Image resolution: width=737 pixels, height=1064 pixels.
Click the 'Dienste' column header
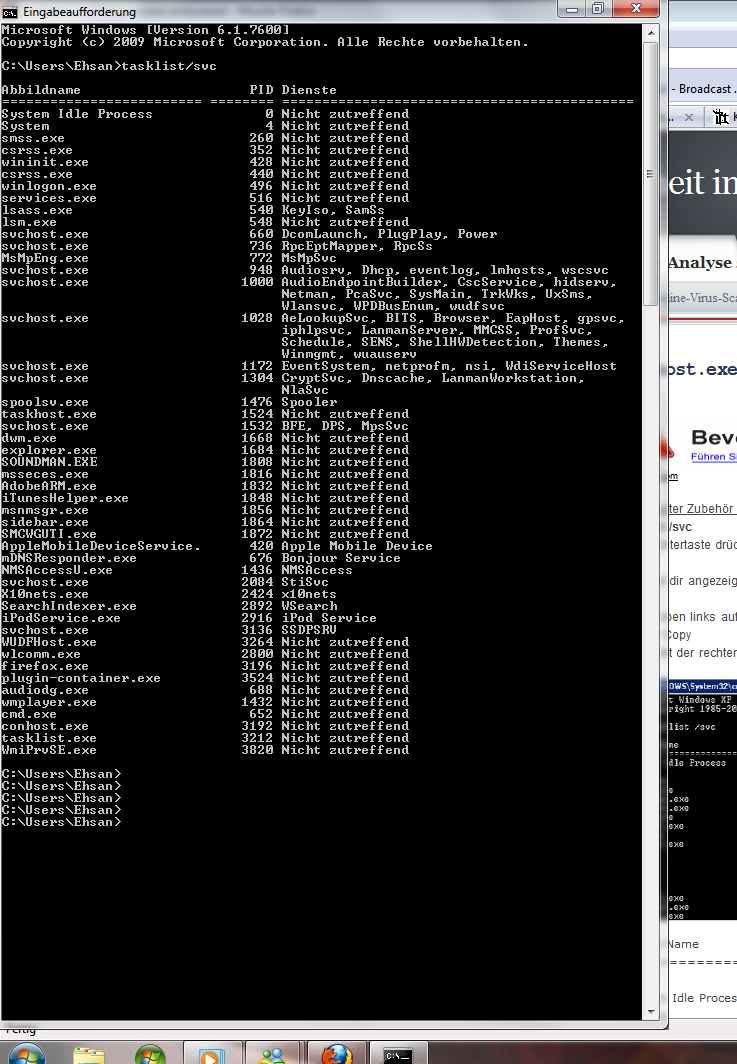(x=309, y=90)
